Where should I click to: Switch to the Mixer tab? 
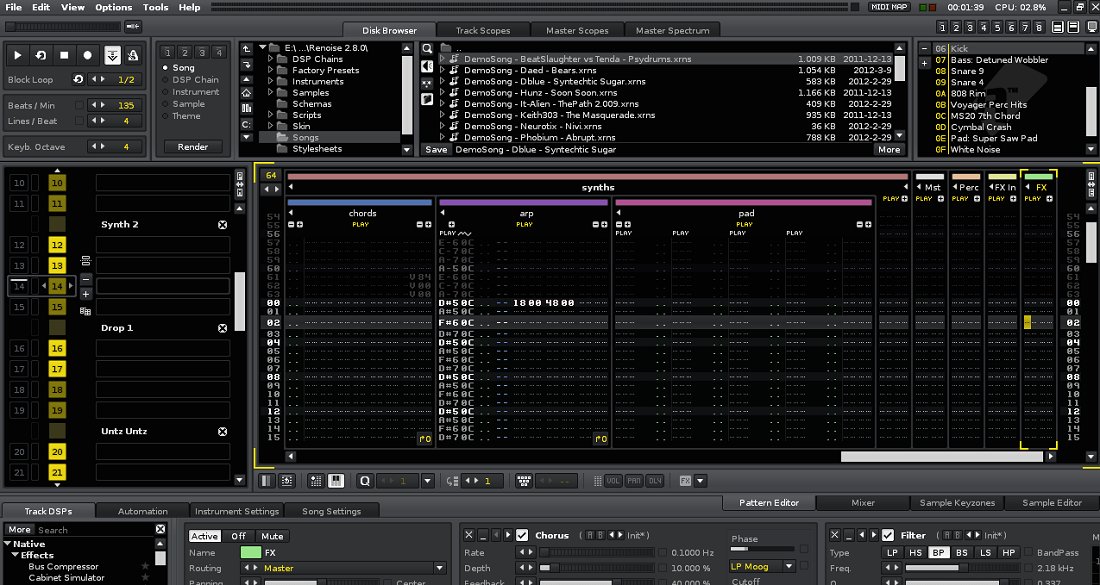862,502
